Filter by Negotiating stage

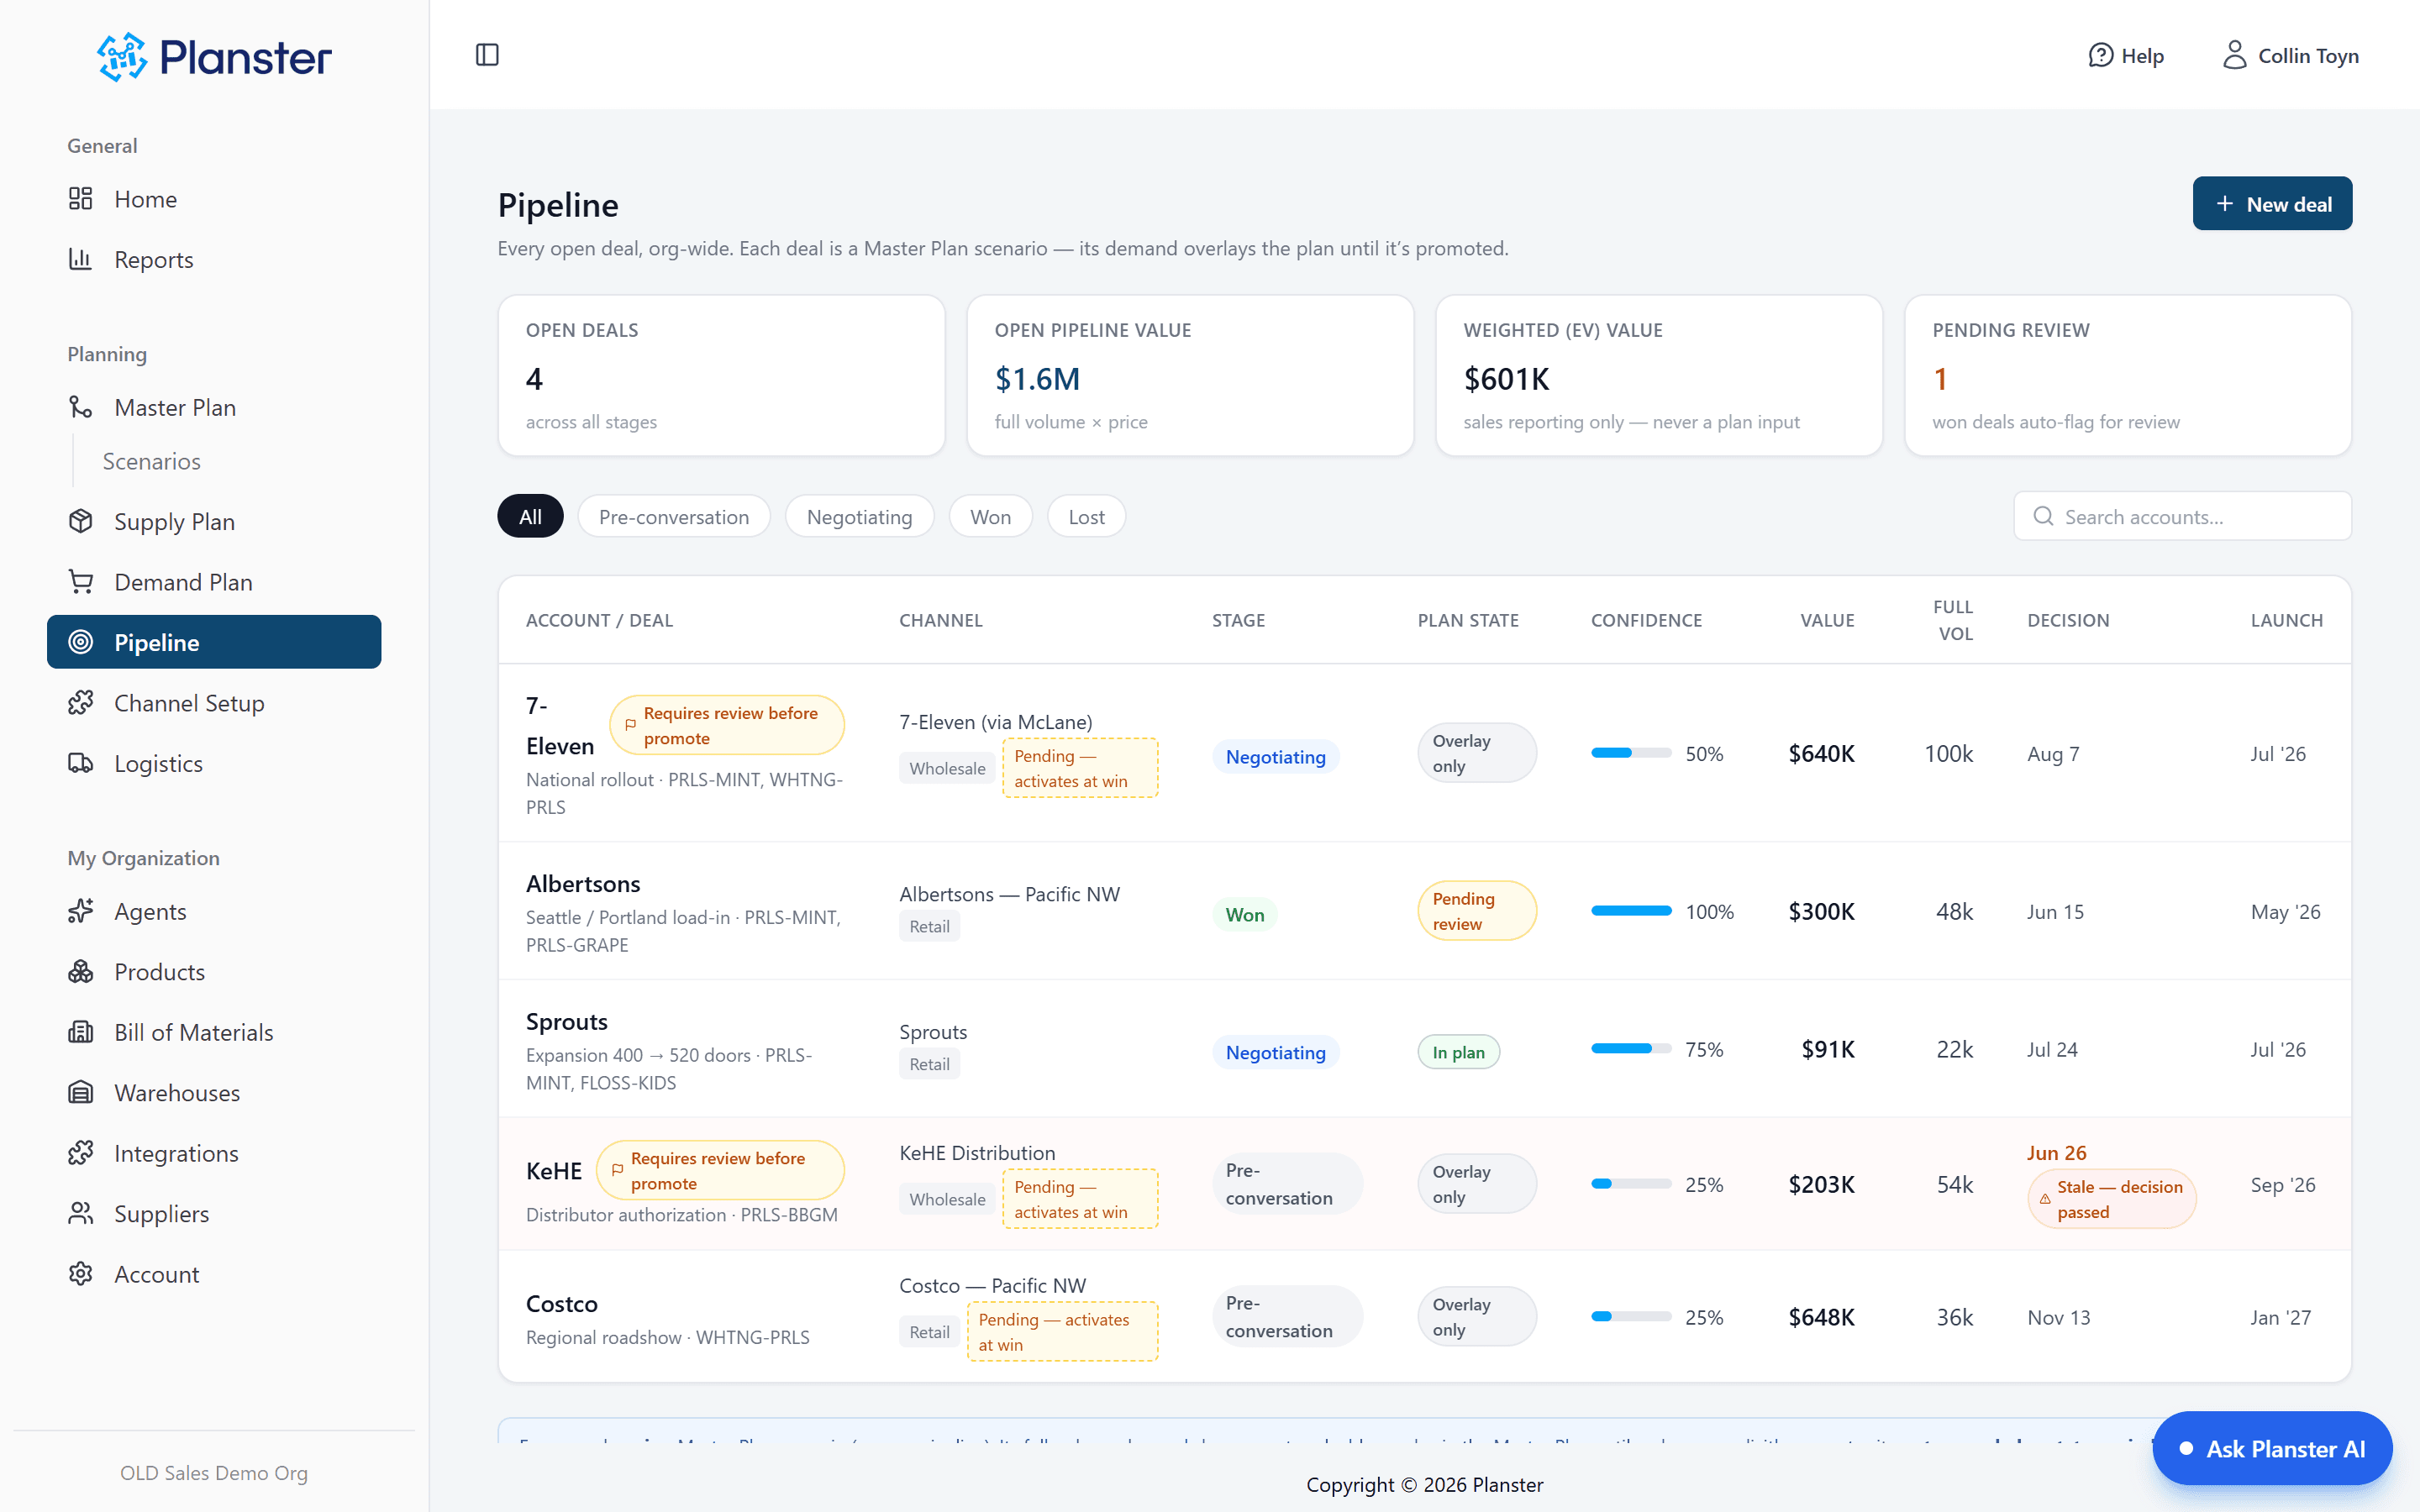tap(860, 516)
